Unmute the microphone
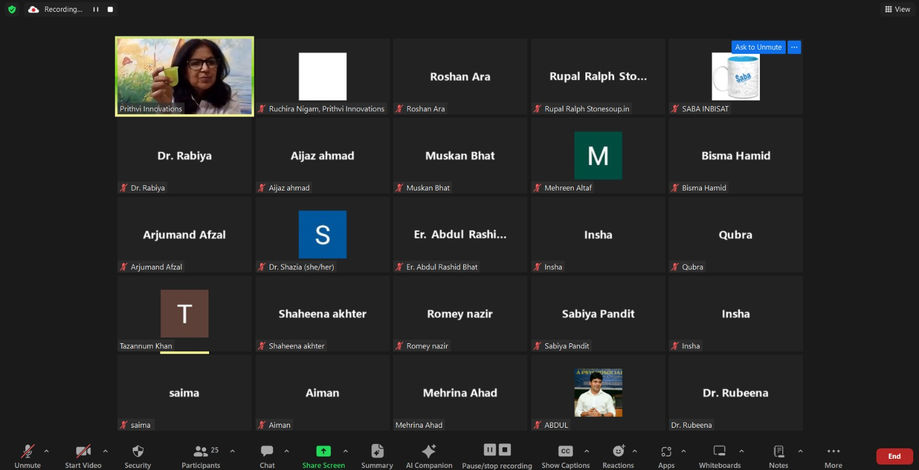919x470 pixels. [x=27, y=454]
